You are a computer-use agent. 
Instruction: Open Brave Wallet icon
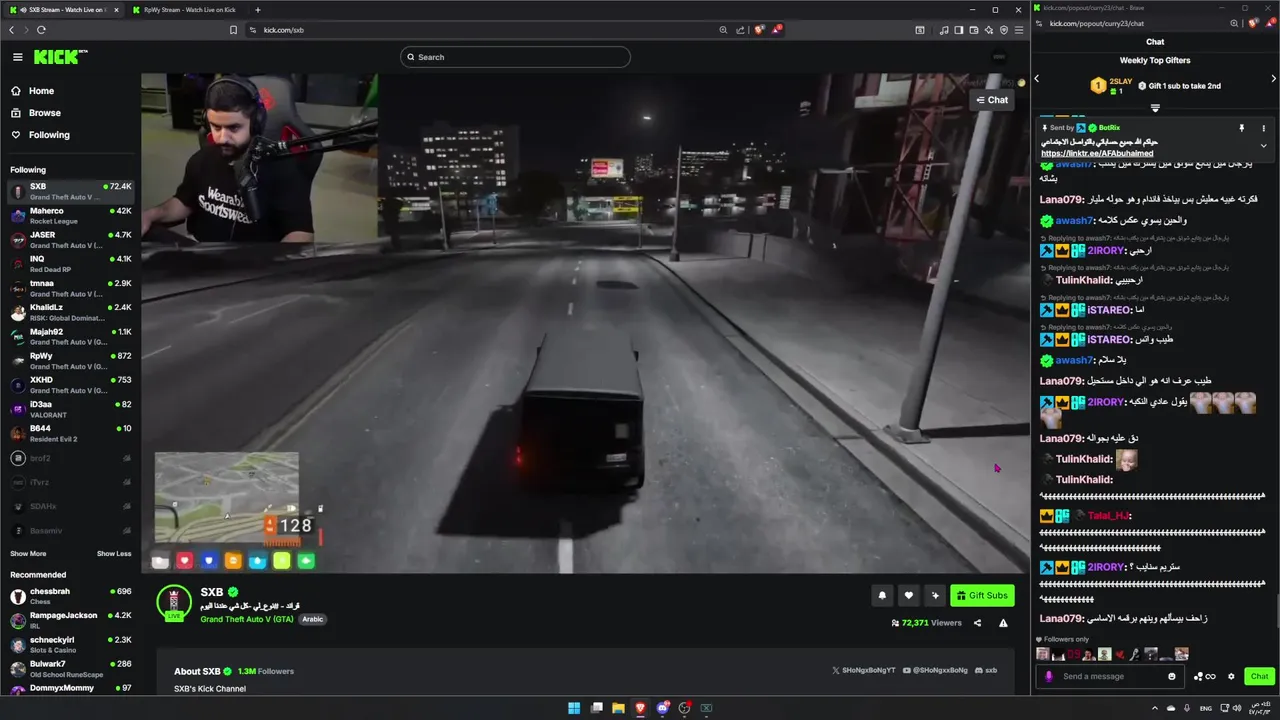(x=974, y=30)
